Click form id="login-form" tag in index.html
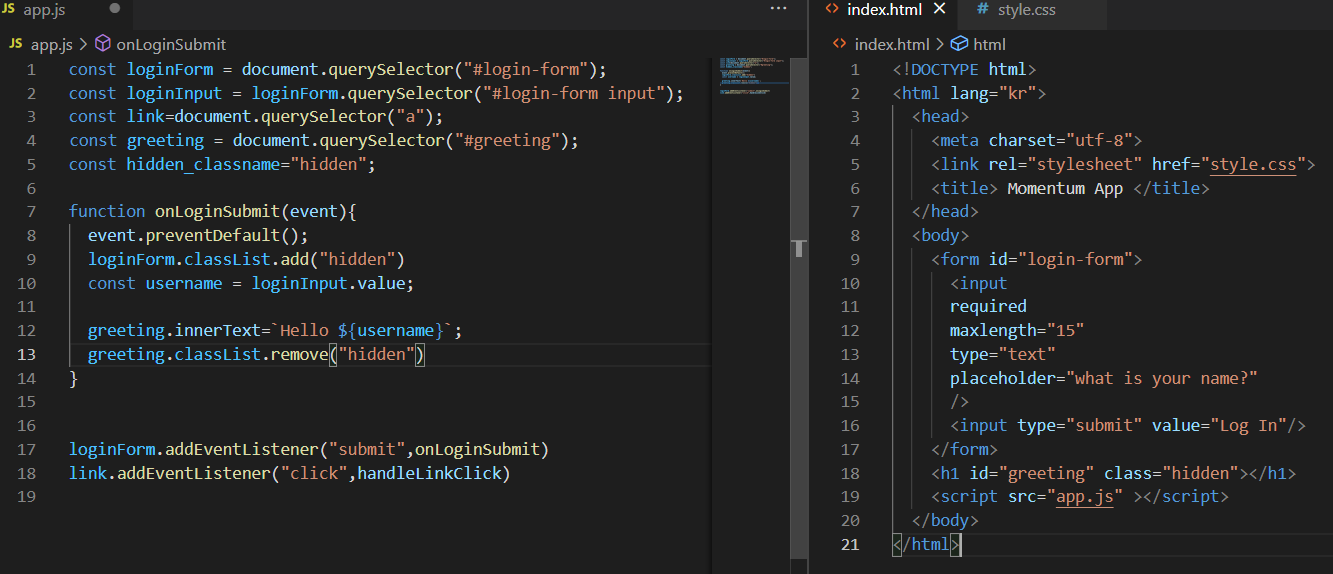 click(1036, 259)
